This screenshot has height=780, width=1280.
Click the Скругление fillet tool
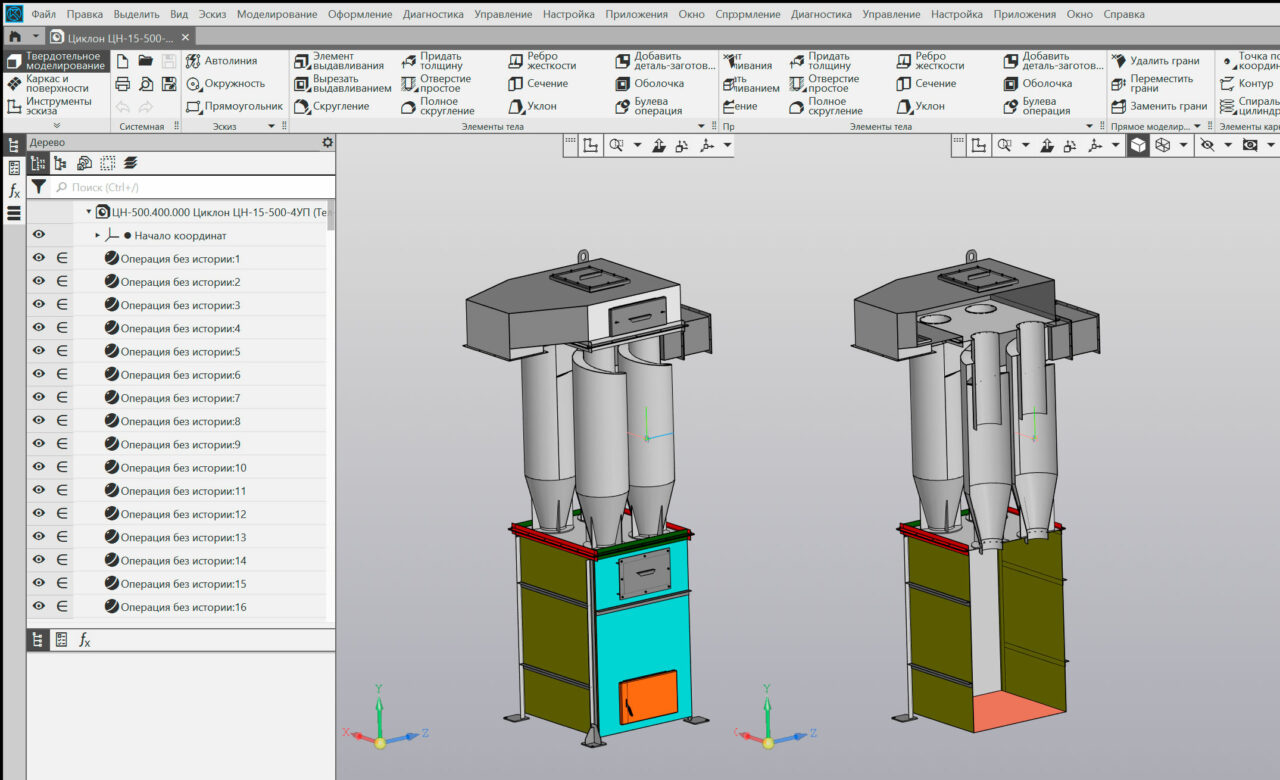(331, 106)
